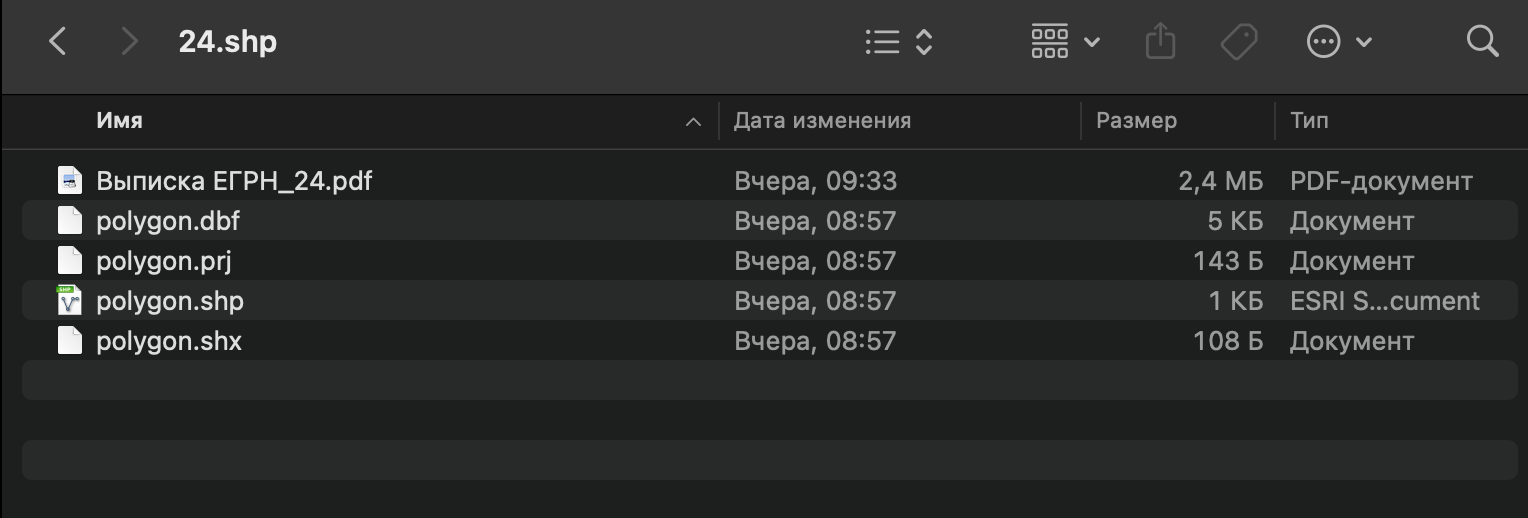Sort by Имя column header
Image resolution: width=1528 pixels, height=518 pixels.
[x=120, y=121]
